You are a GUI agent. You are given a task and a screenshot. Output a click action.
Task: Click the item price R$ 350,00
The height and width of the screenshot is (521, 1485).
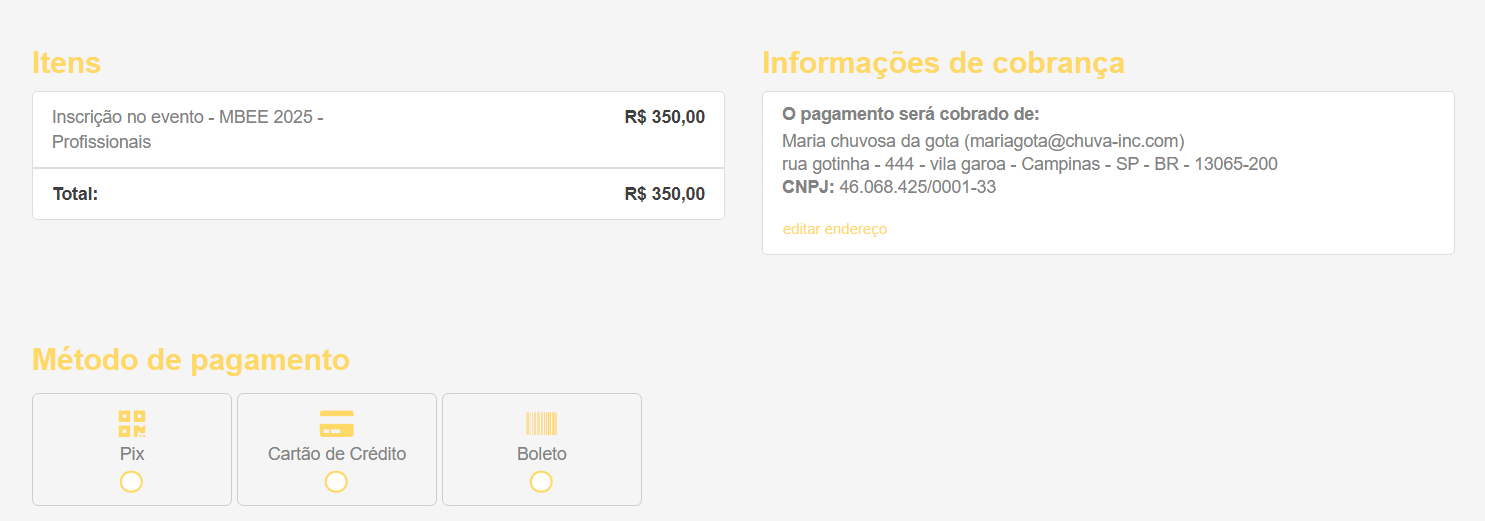(x=665, y=117)
